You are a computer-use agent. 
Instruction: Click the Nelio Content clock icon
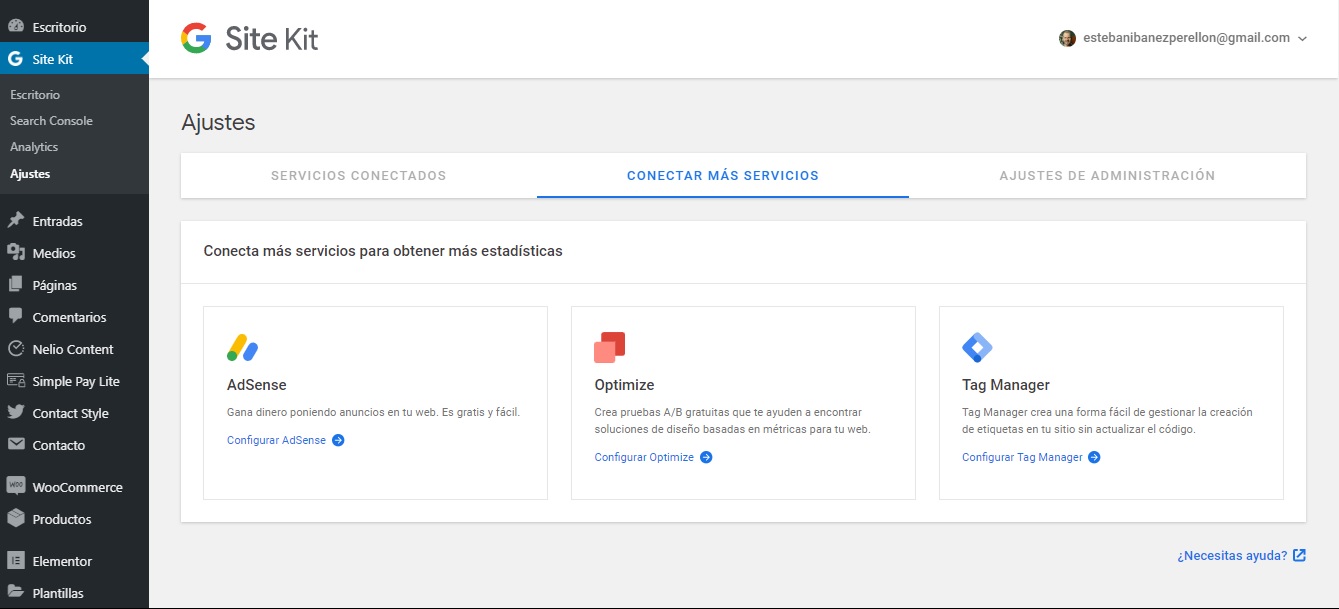pyautogui.click(x=15, y=349)
